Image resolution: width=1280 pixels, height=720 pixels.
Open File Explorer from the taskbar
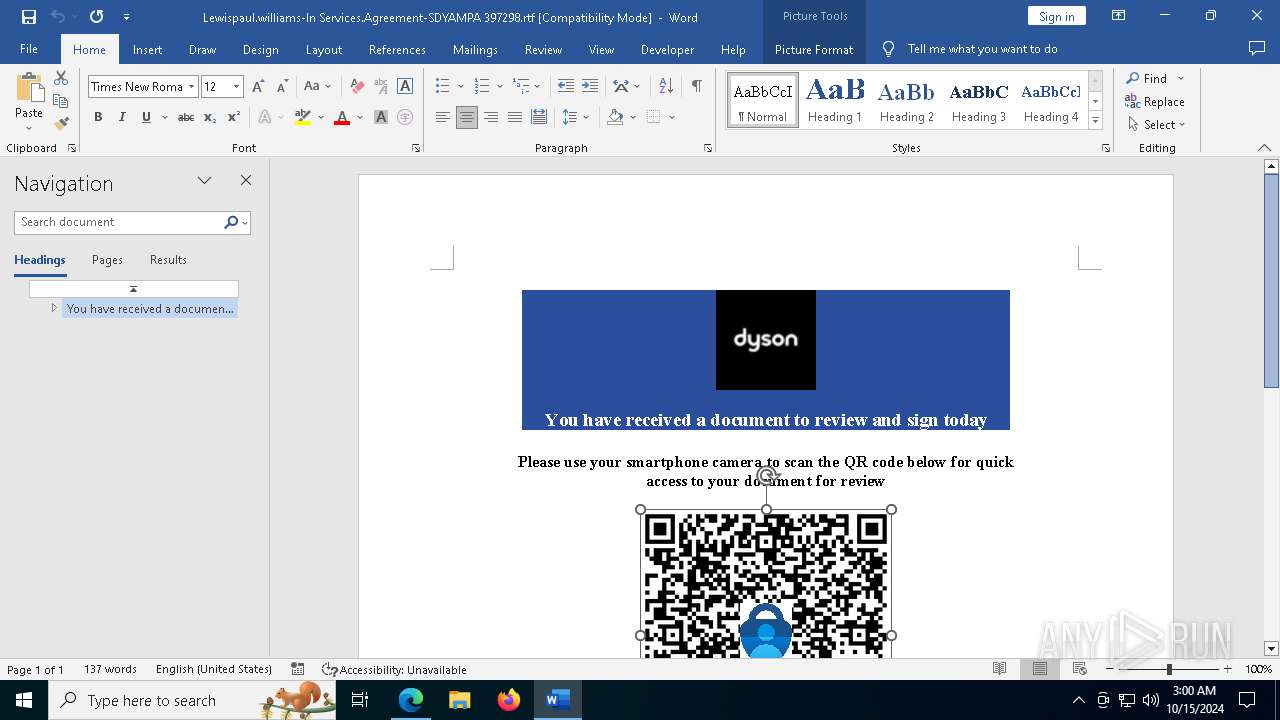[460, 700]
